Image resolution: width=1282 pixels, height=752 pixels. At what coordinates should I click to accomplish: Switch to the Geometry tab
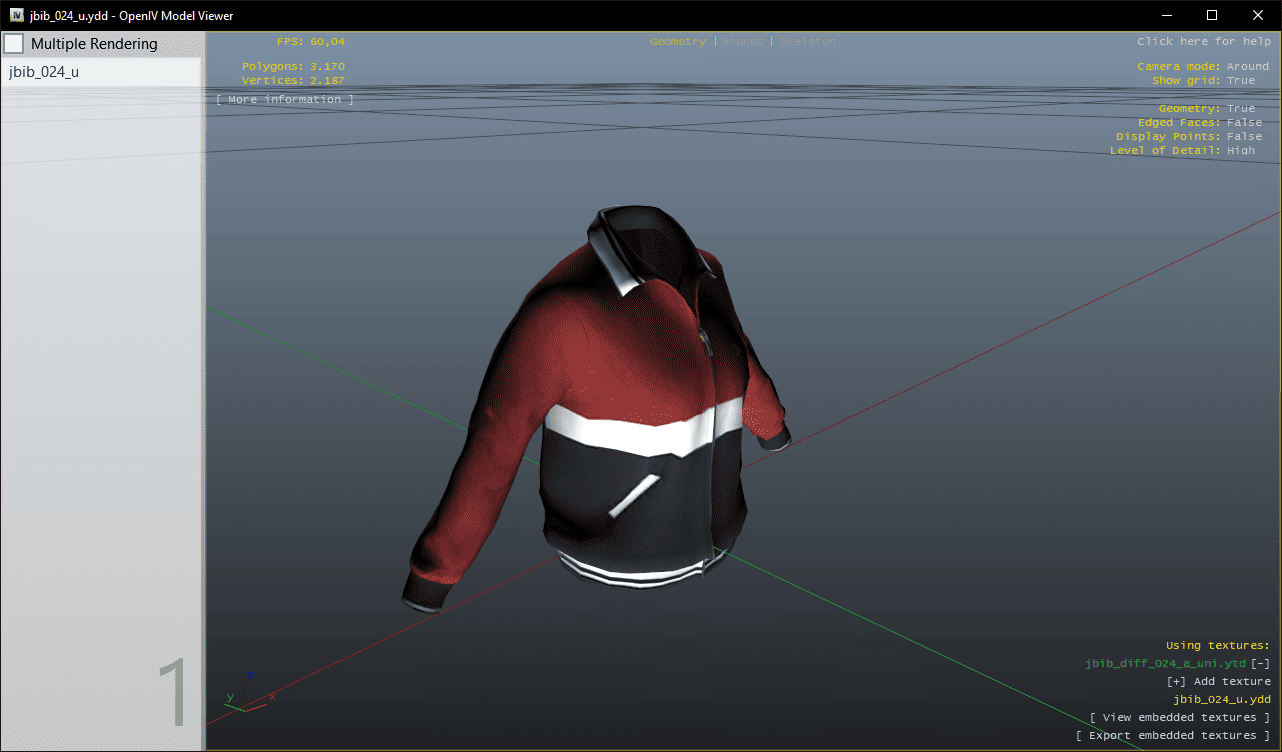click(x=677, y=42)
